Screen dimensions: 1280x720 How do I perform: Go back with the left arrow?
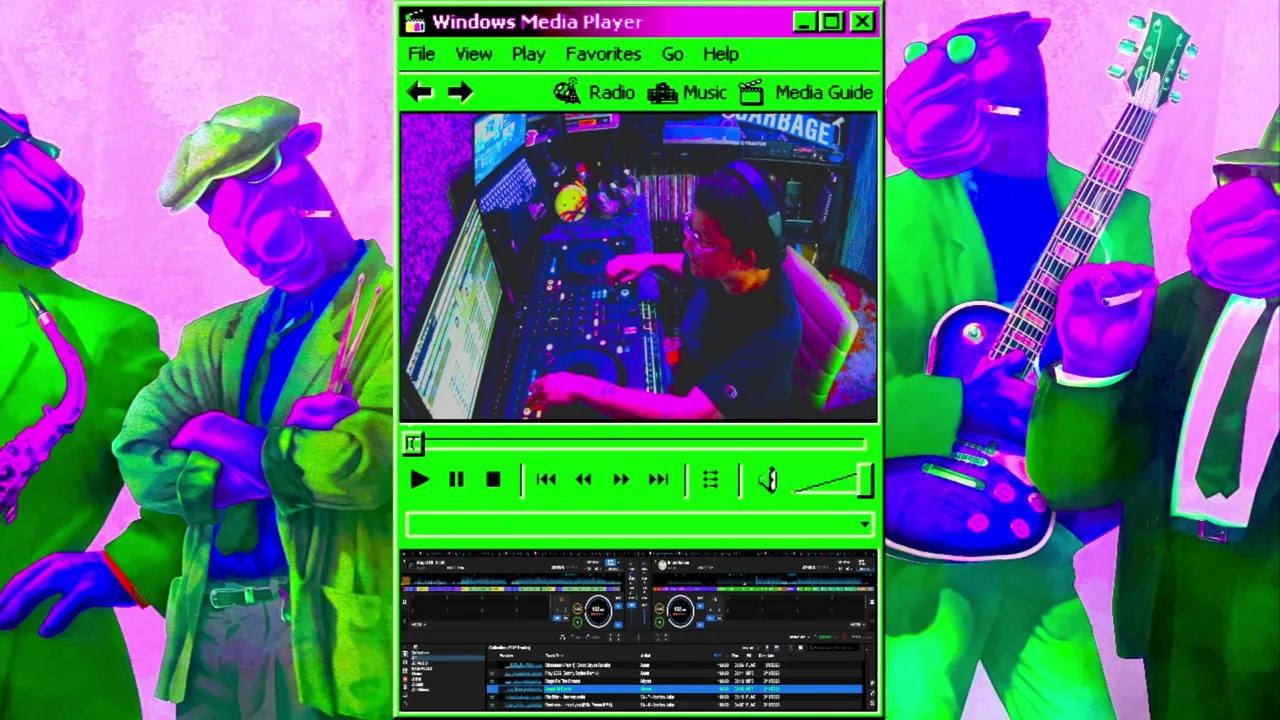pos(420,93)
